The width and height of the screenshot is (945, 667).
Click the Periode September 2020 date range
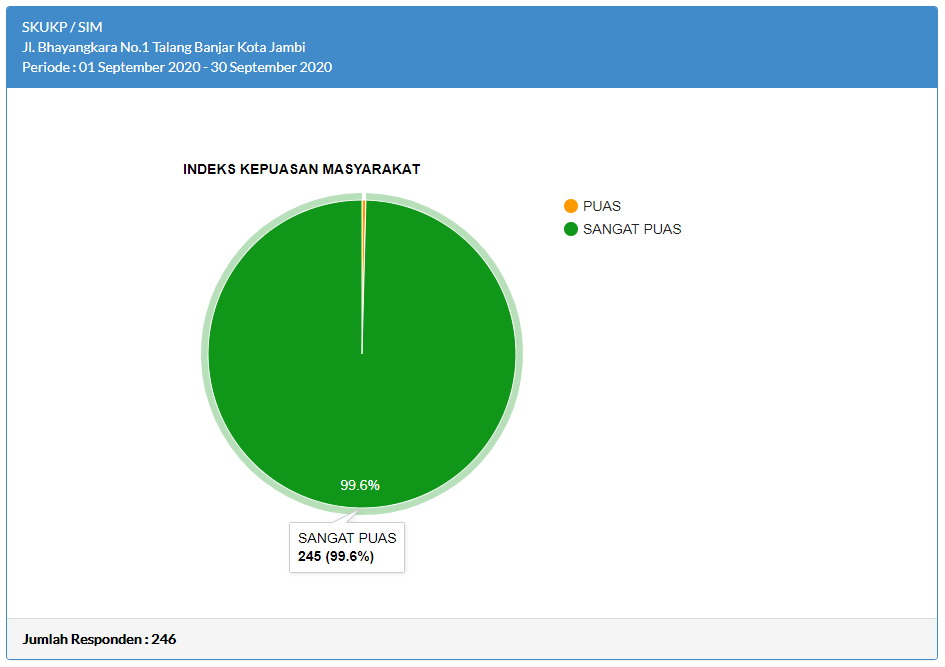tap(177, 67)
